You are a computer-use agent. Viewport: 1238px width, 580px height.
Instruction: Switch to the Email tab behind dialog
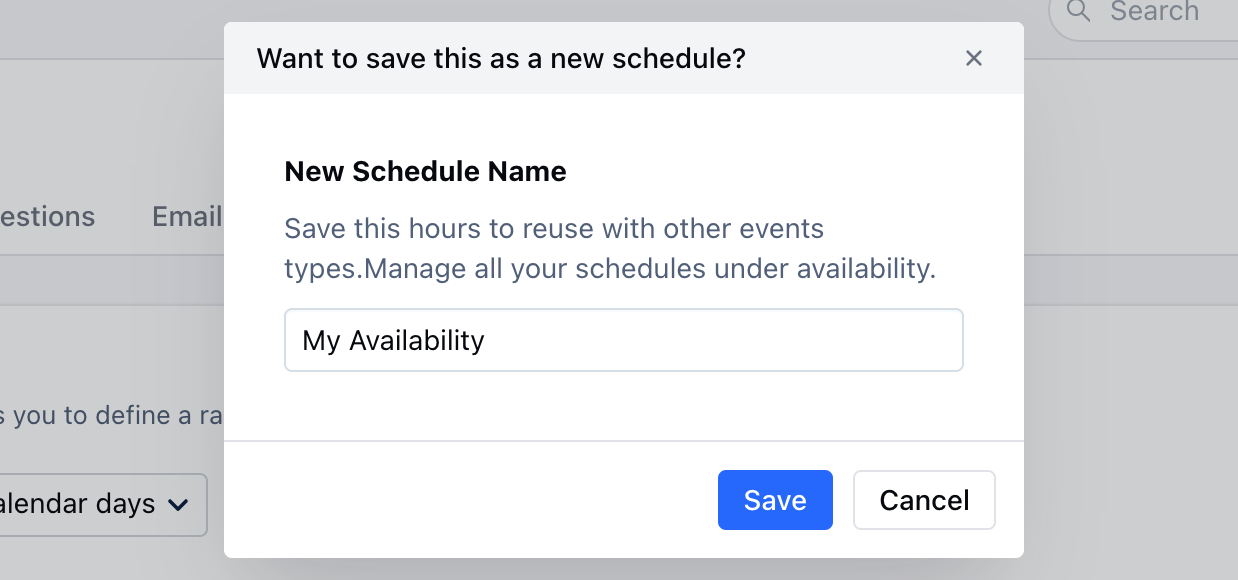coord(187,216)
